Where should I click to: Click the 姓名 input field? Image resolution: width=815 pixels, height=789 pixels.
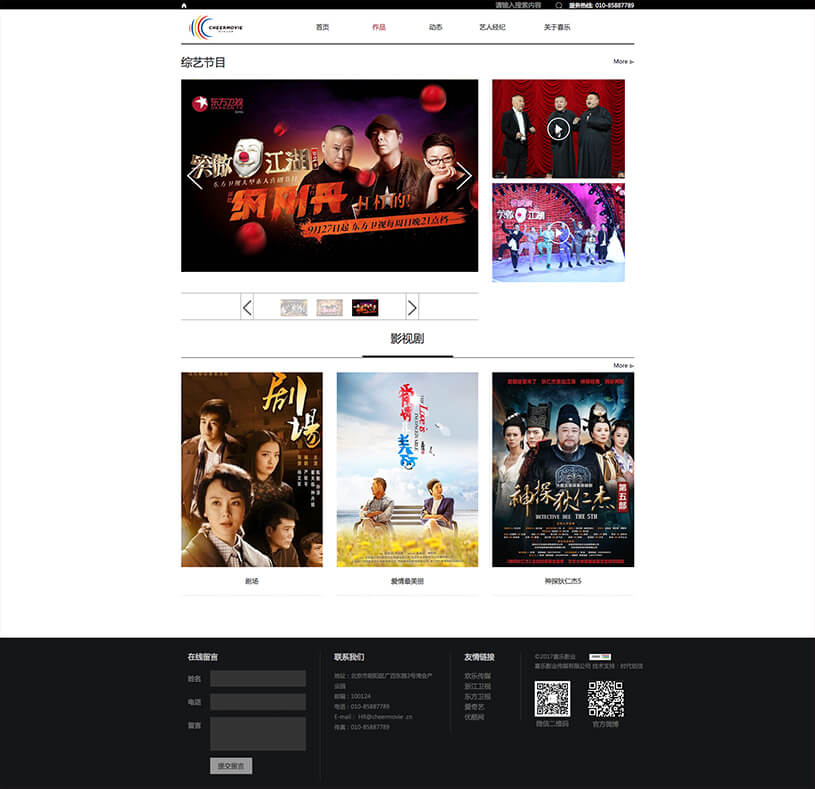258,678
